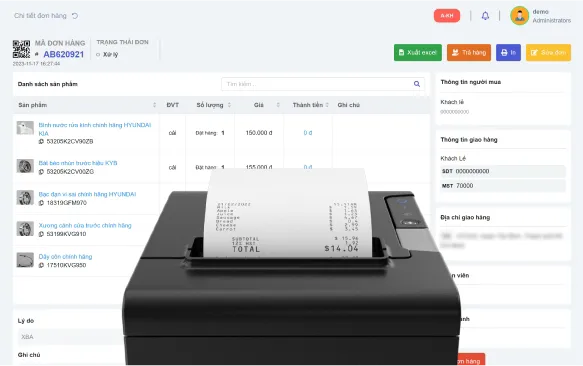
Task: Focus the Tìm kiếm product search field
Action: [x=323, y=84]
